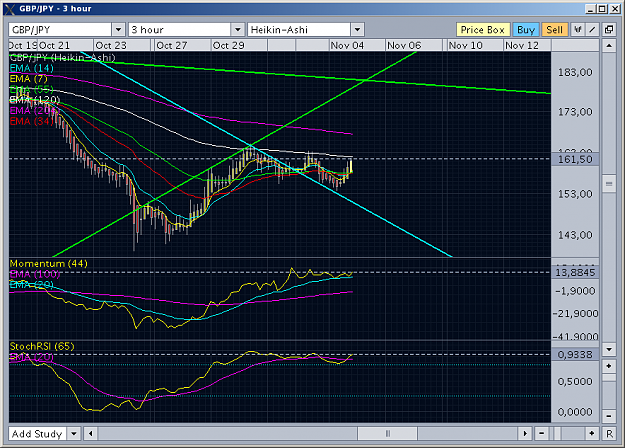This screenshot has height=448, width=625.
Task: Click the 161,50 current price marker
Action: point(575,159)
